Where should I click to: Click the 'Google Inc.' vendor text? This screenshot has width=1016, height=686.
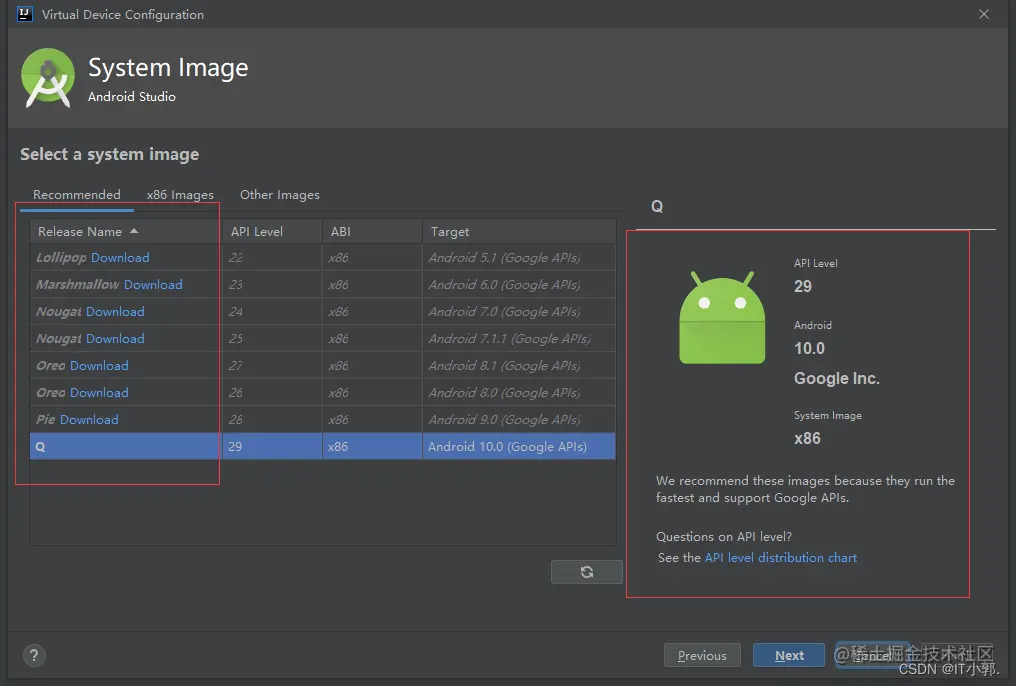click(837, 378)
